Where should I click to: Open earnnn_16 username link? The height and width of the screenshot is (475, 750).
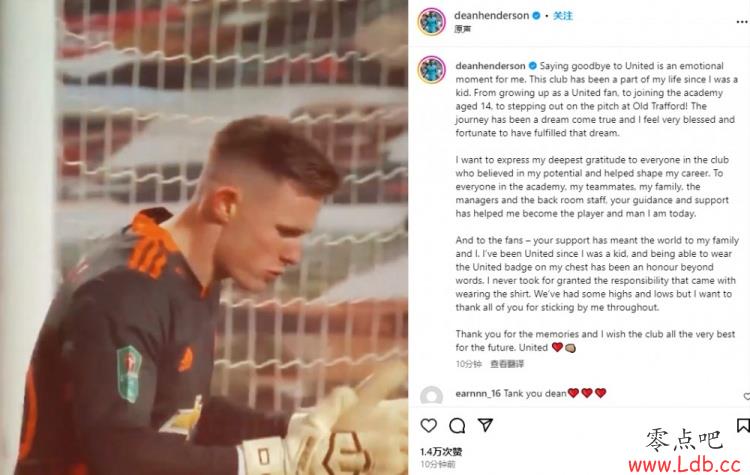pyautogui.click(x=478, y=393)
